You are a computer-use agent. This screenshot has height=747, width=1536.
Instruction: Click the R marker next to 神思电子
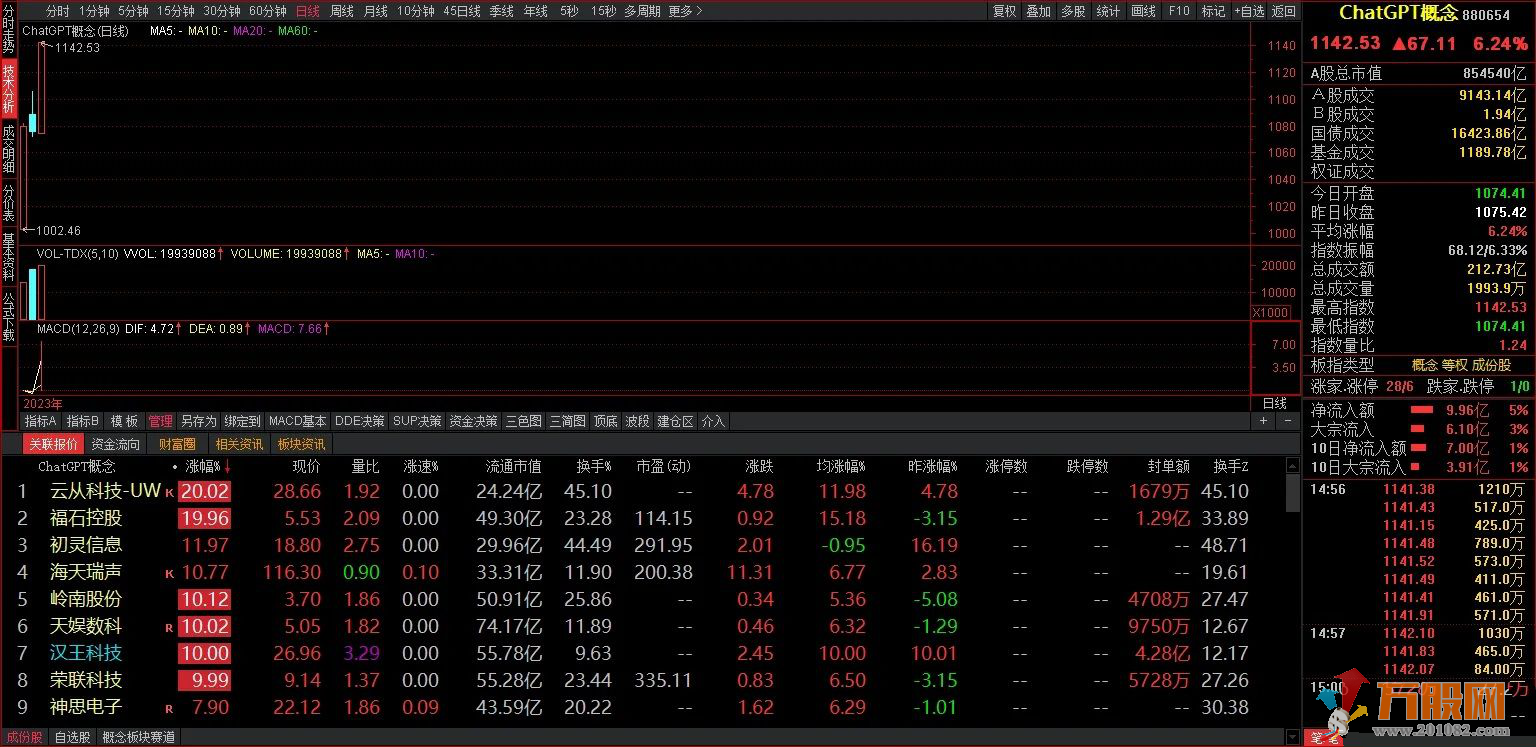click(x=169, y=709)
